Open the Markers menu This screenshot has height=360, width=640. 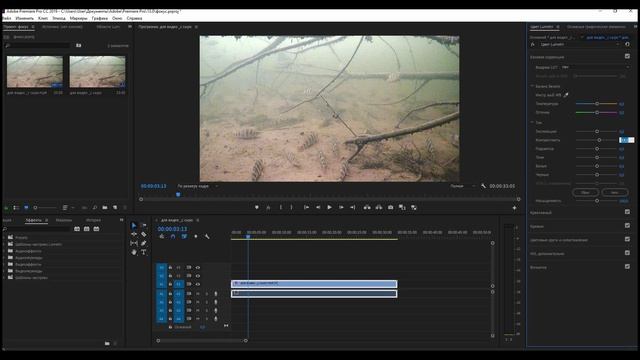(78, 18)
